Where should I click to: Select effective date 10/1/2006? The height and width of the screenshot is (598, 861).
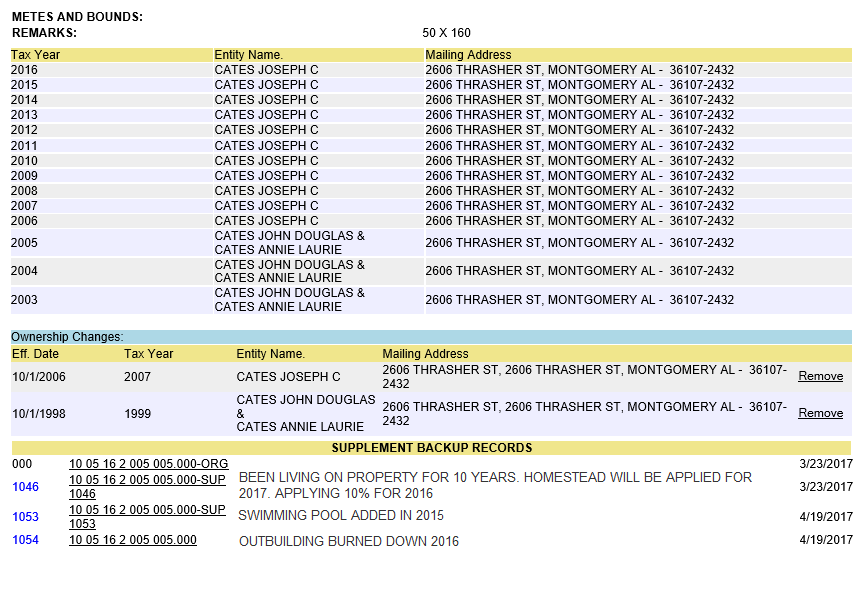(x=38, y=377)
